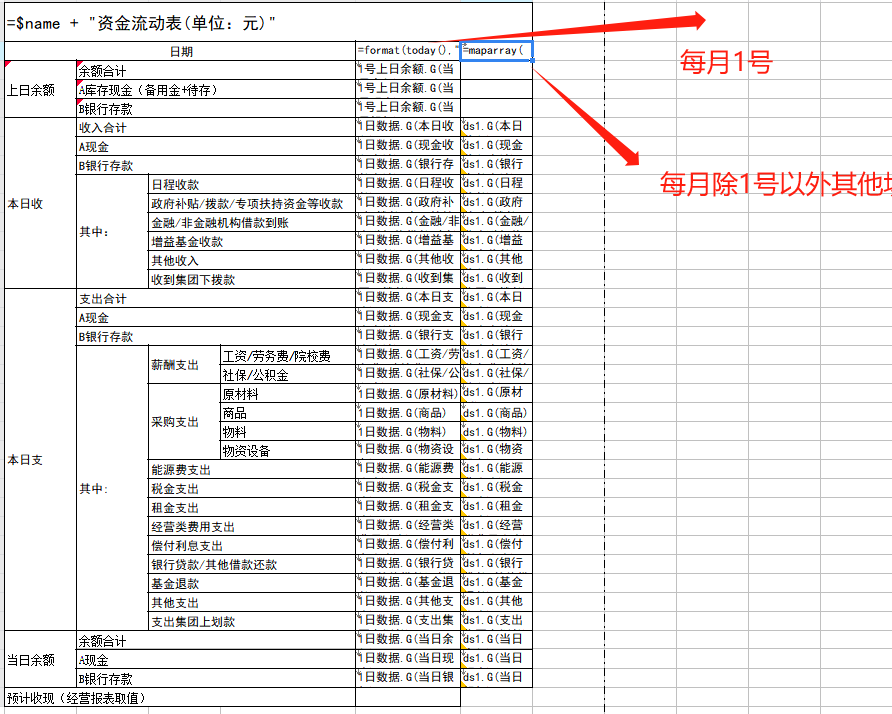892x714 pixels.
Task: Select the 薪酬支出 cell
Action: click(x=184, y=365)
